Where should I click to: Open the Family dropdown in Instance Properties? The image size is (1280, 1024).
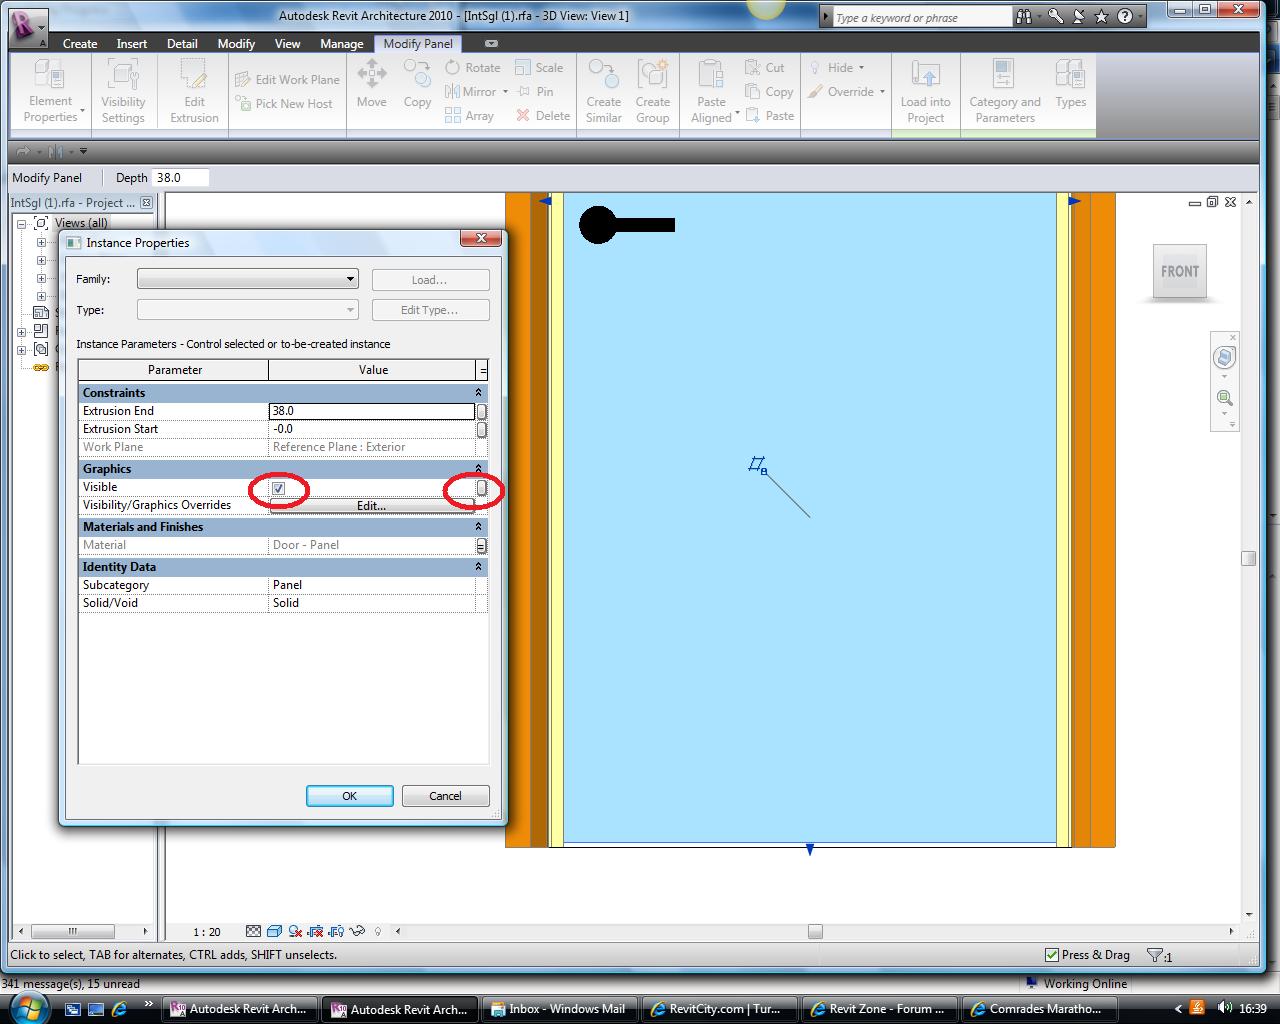click(248, 279)
